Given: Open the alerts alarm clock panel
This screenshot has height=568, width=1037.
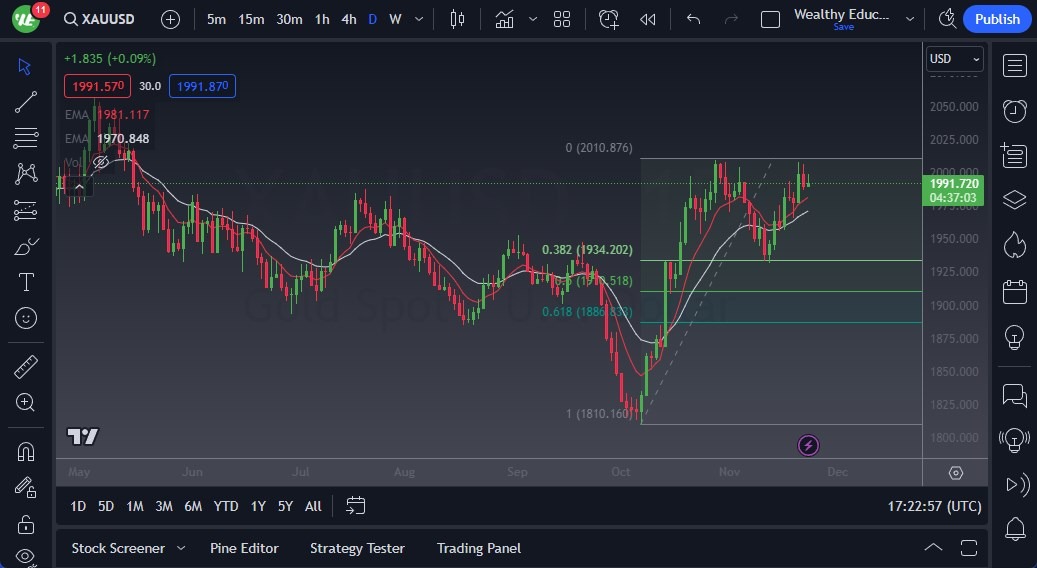Looking at the screenshot, I should [1015, 110].
